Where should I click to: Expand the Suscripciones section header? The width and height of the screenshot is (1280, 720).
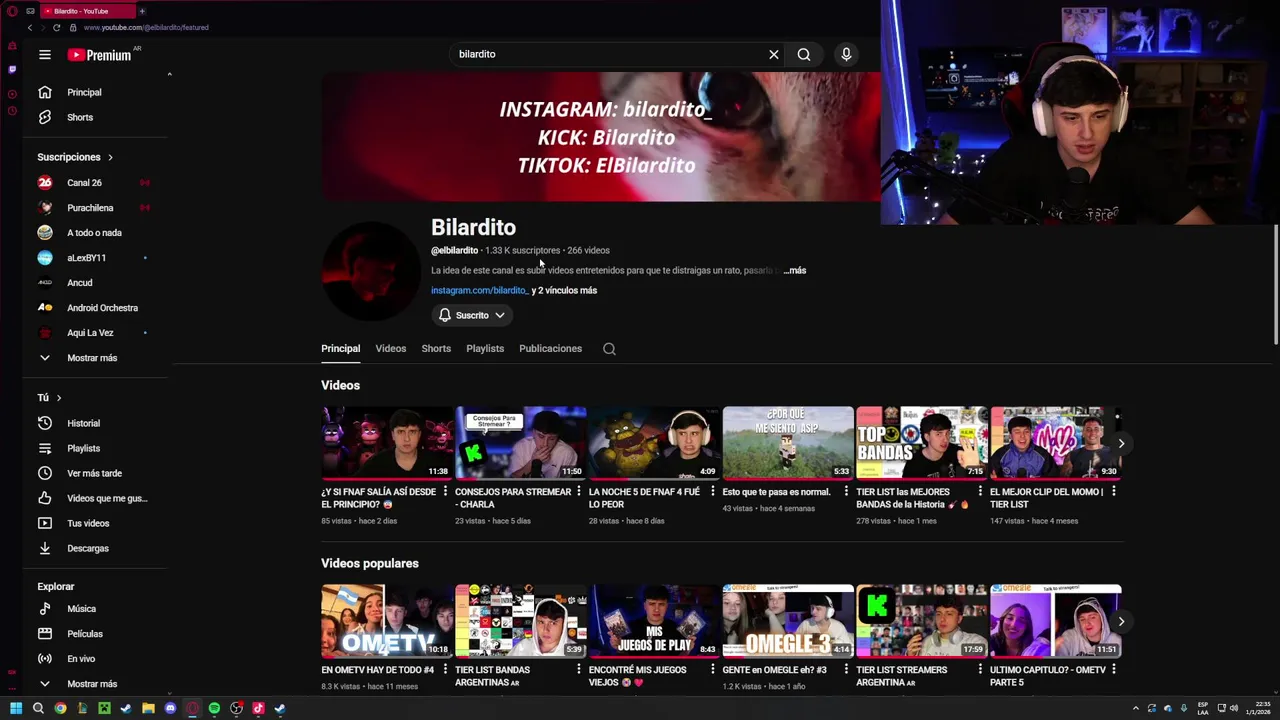(75, 157)
